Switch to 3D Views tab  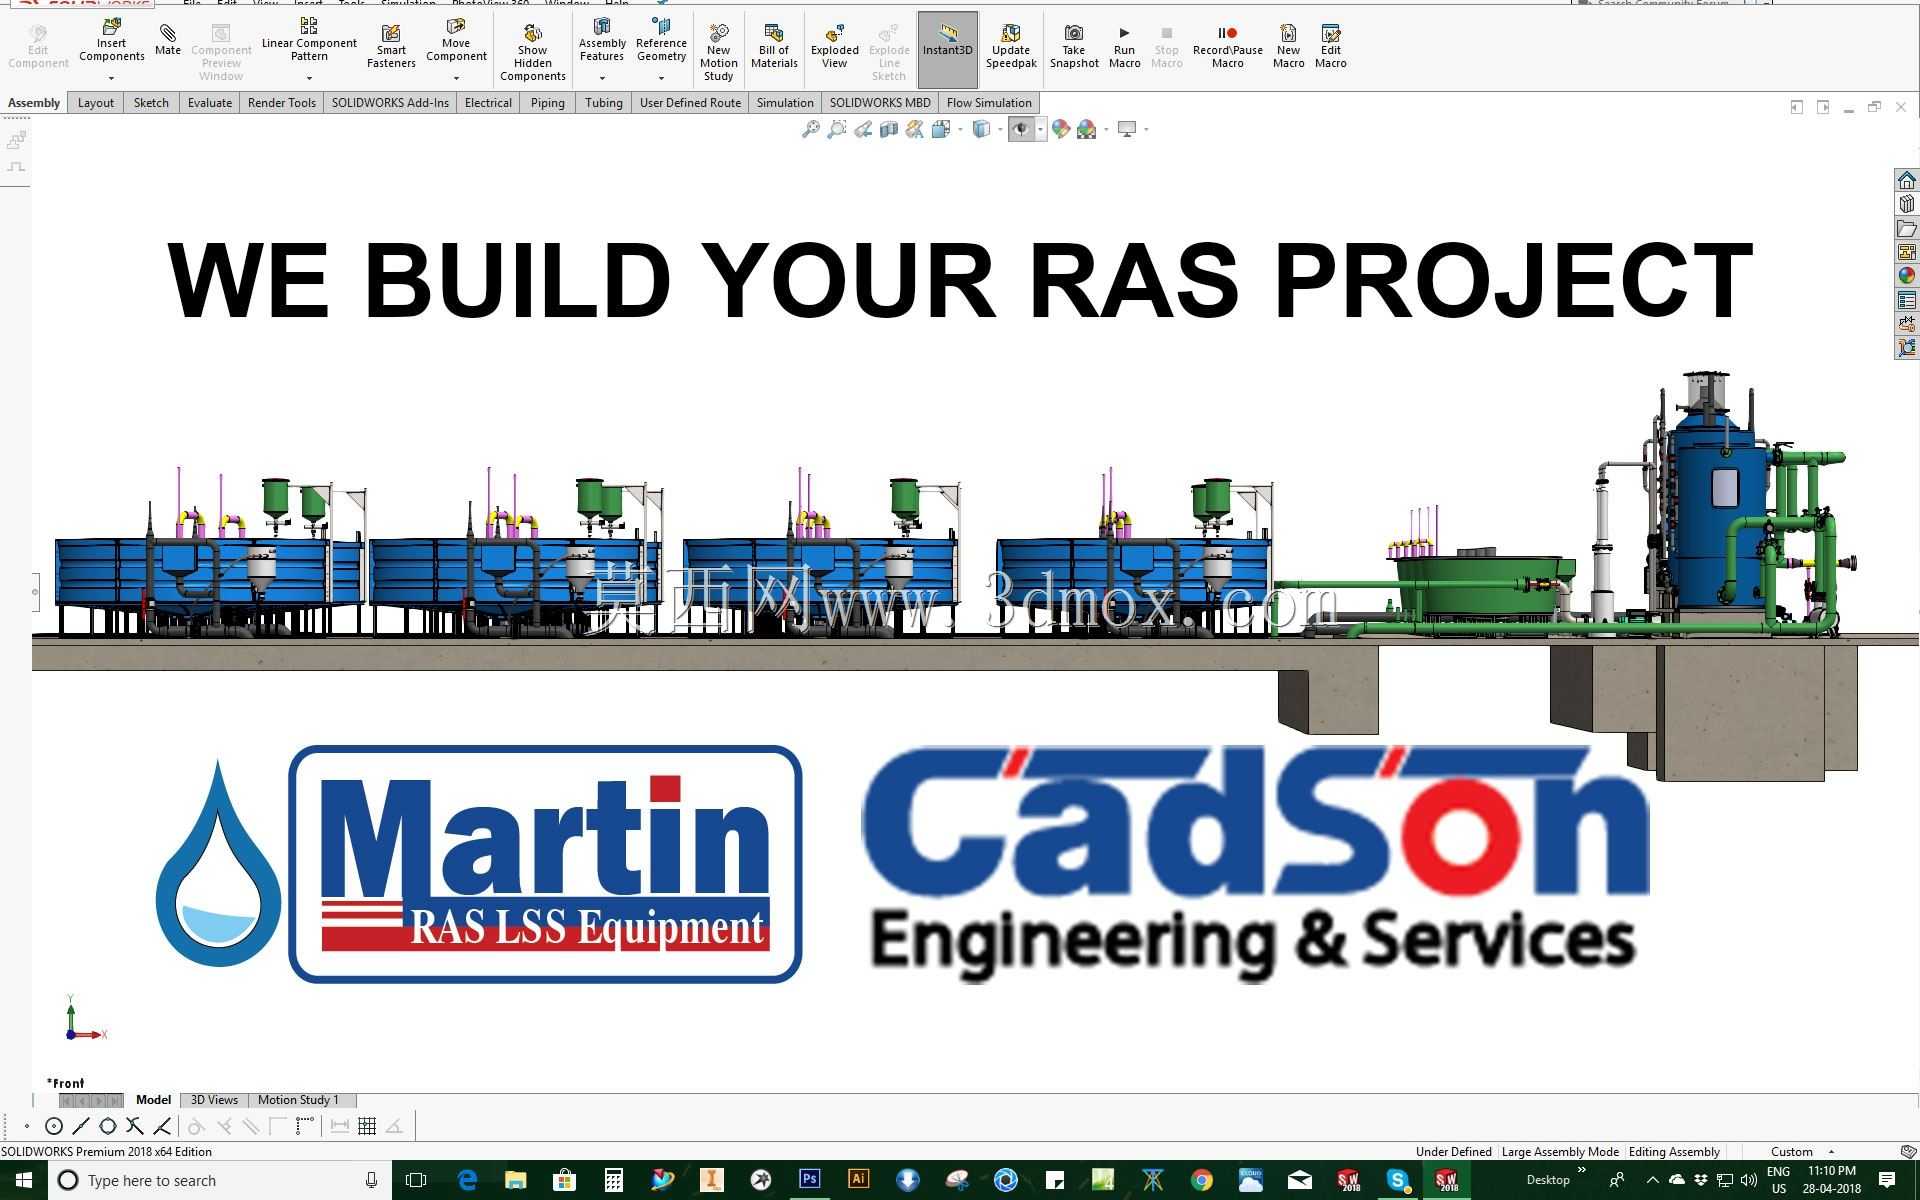coord(214,1100)
